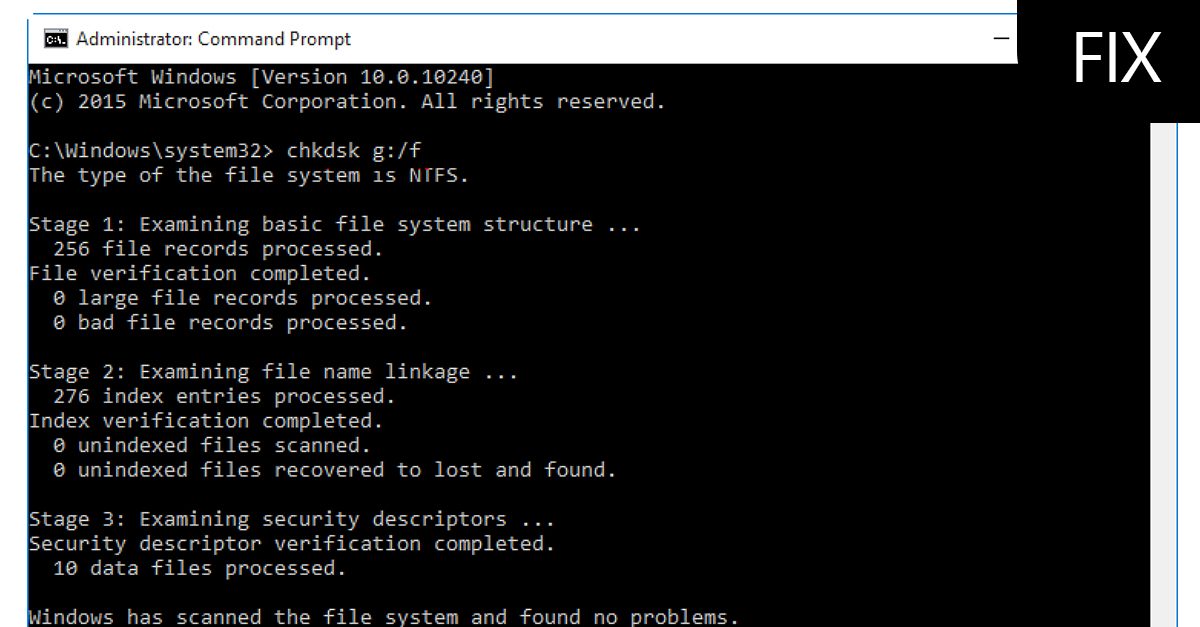The width and height of the screenshot is (1200, 627).
Task: Click the 'Stage 2: Examining file name linkage' line
Action: point(274,371)
